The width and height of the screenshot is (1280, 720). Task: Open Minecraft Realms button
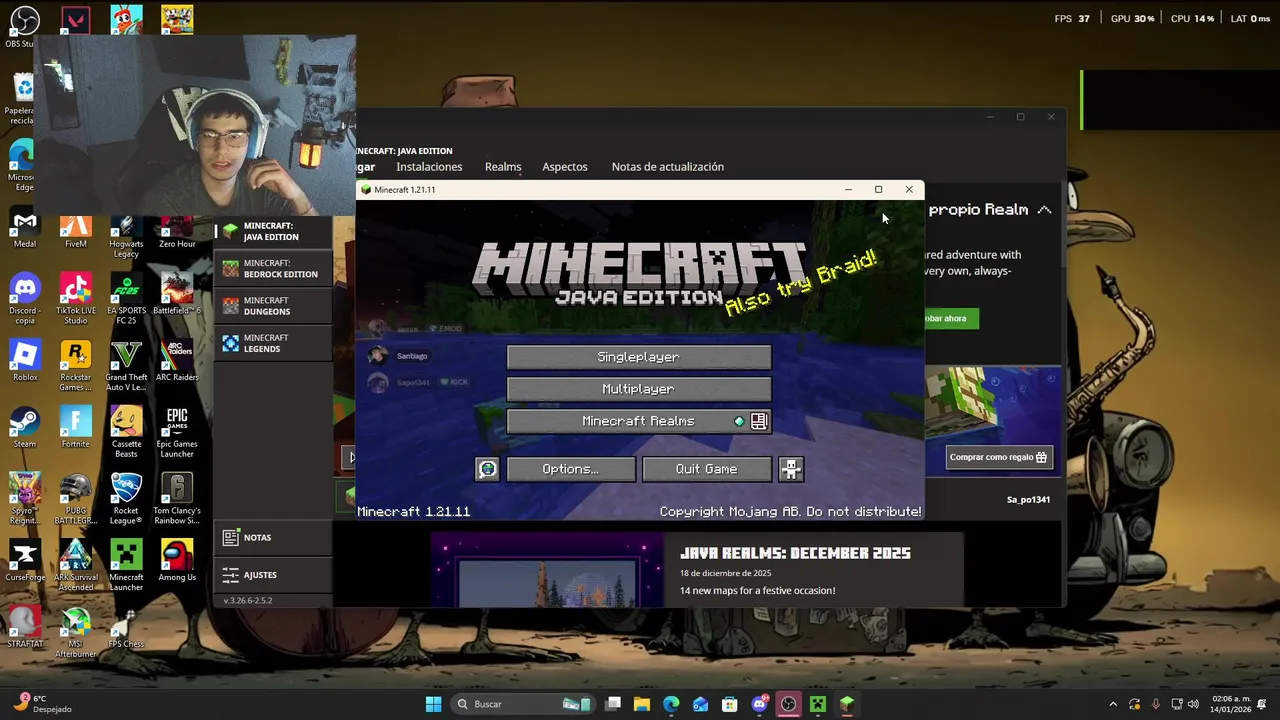coord(638,421)
